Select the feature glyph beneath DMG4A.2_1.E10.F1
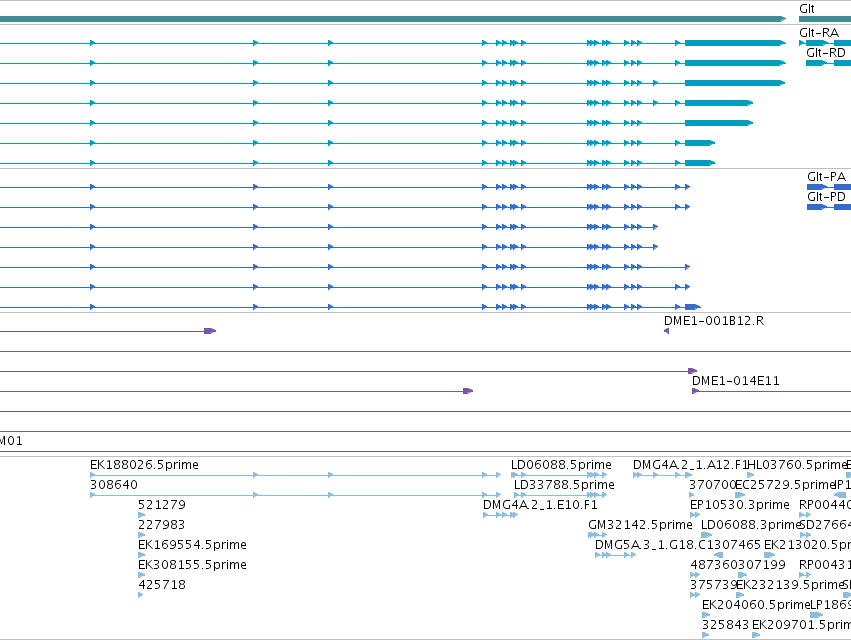The width and height of the screenshot is (851, 640). coord(500,515)
